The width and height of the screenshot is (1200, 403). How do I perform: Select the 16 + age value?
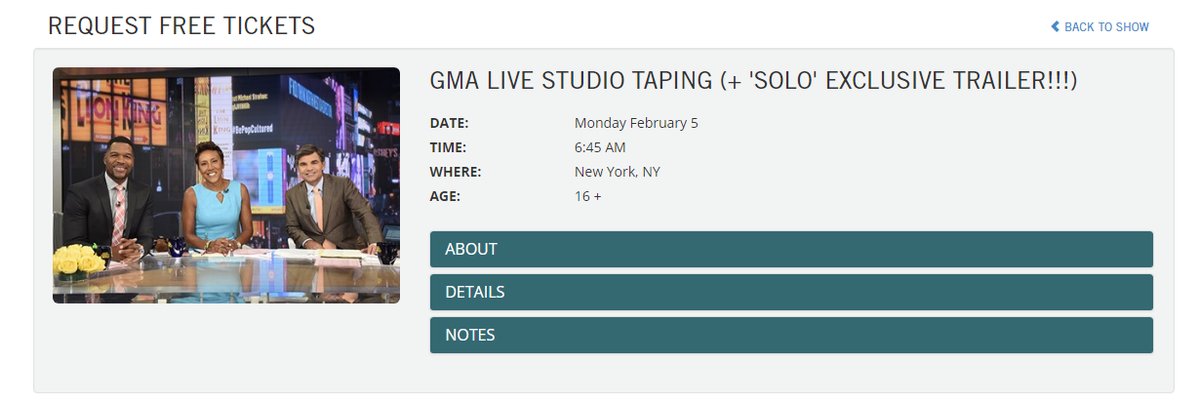click(x=588, y=196)
